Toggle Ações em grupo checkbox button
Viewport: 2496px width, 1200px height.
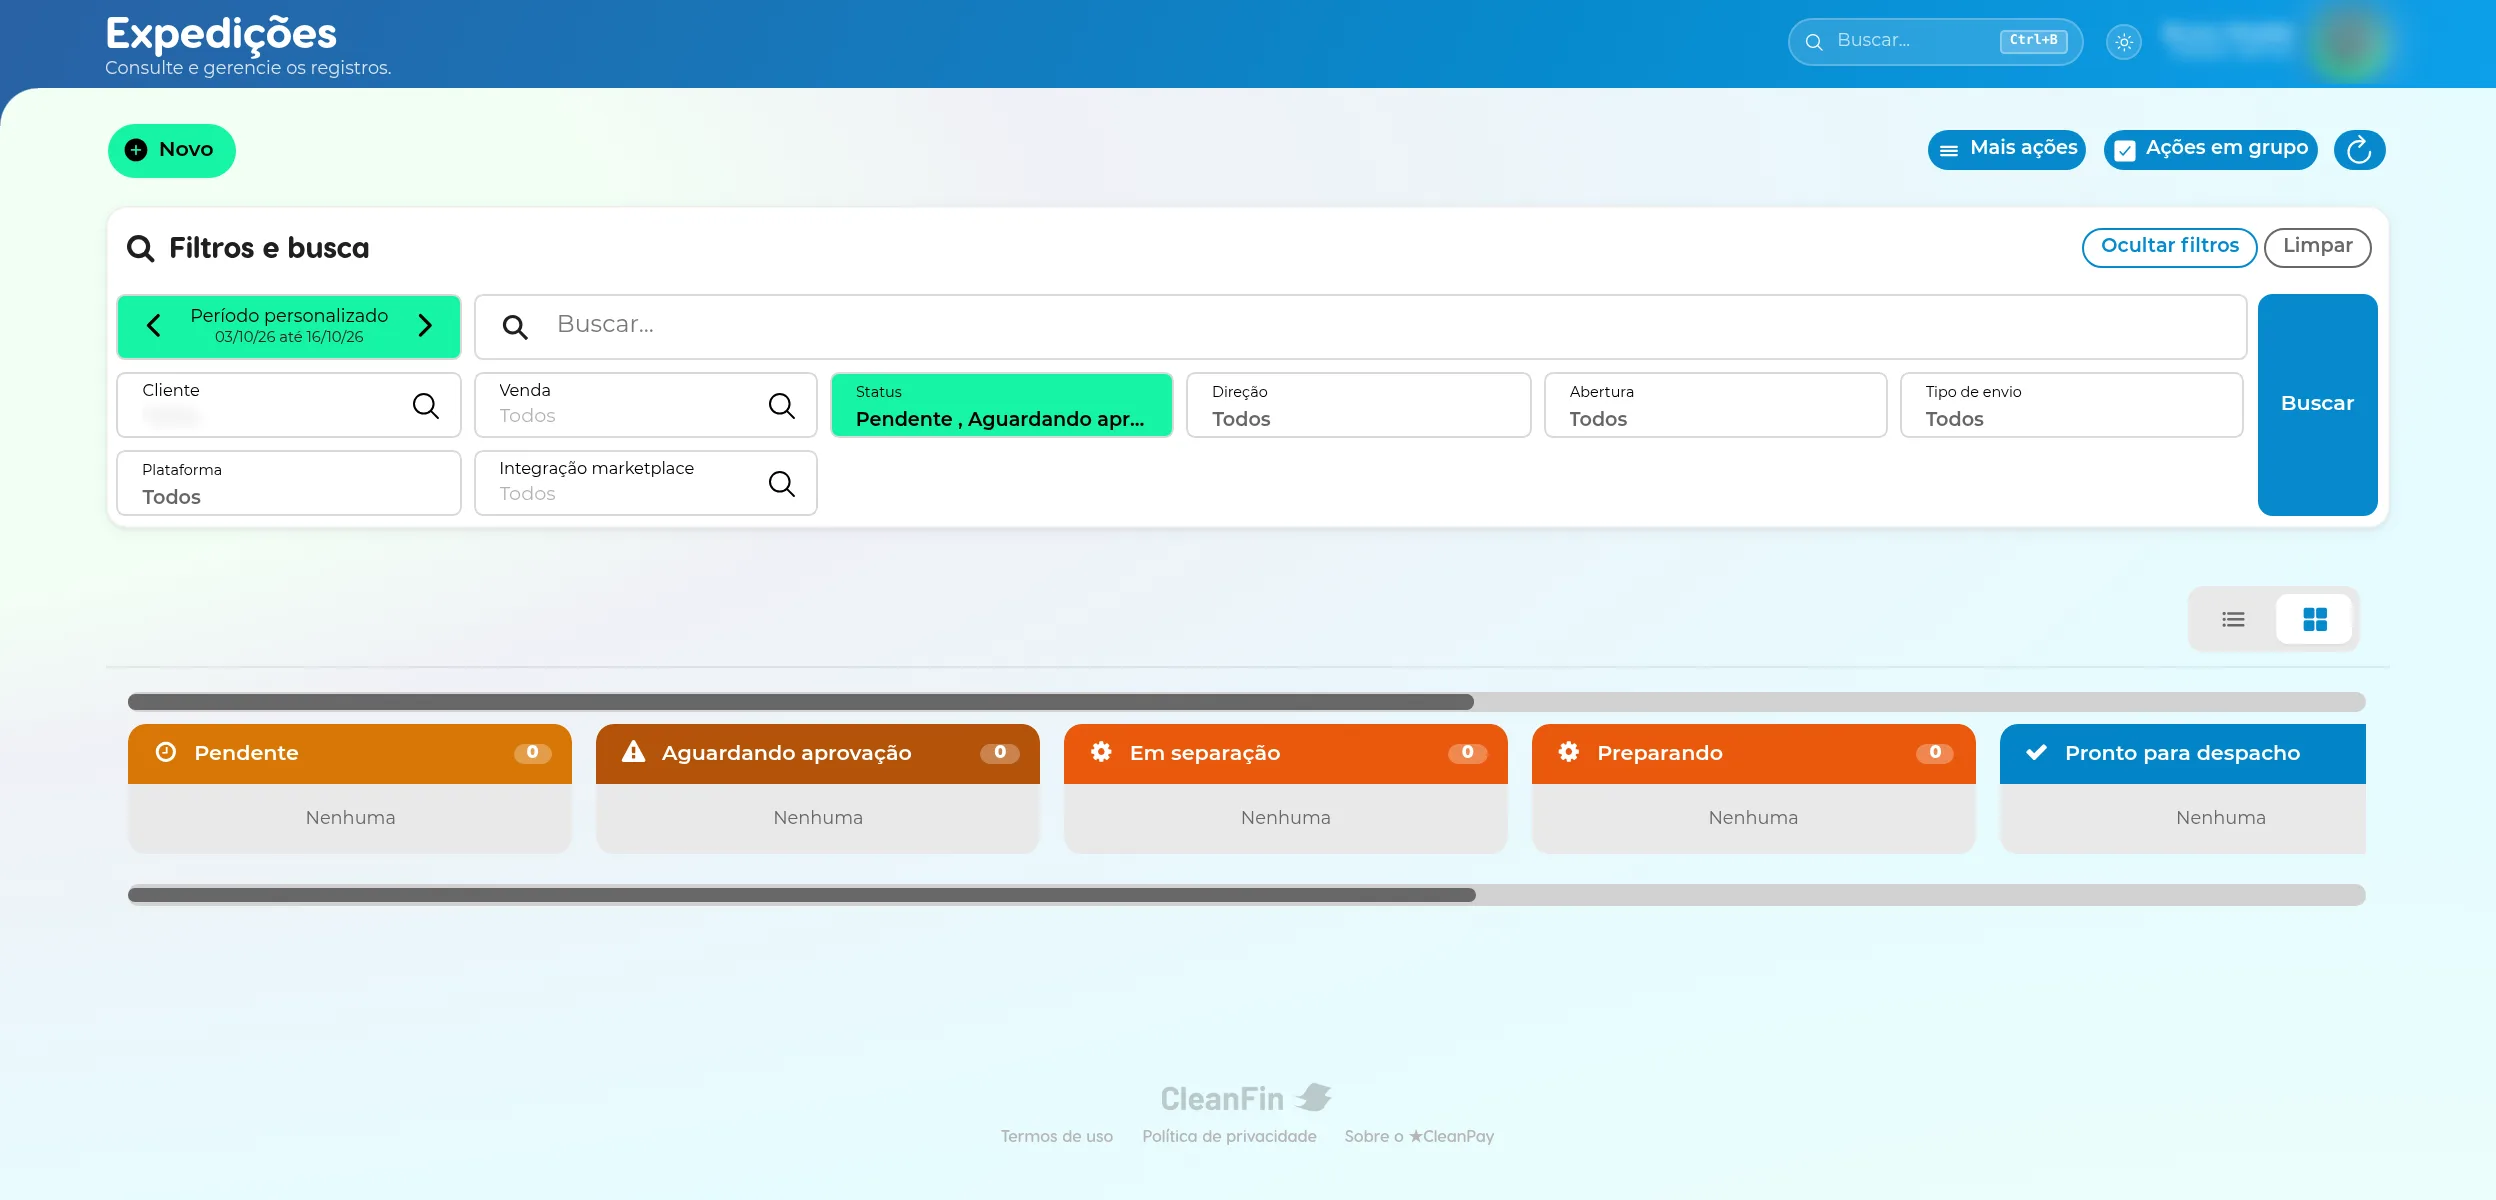(x=2210, y=149)
